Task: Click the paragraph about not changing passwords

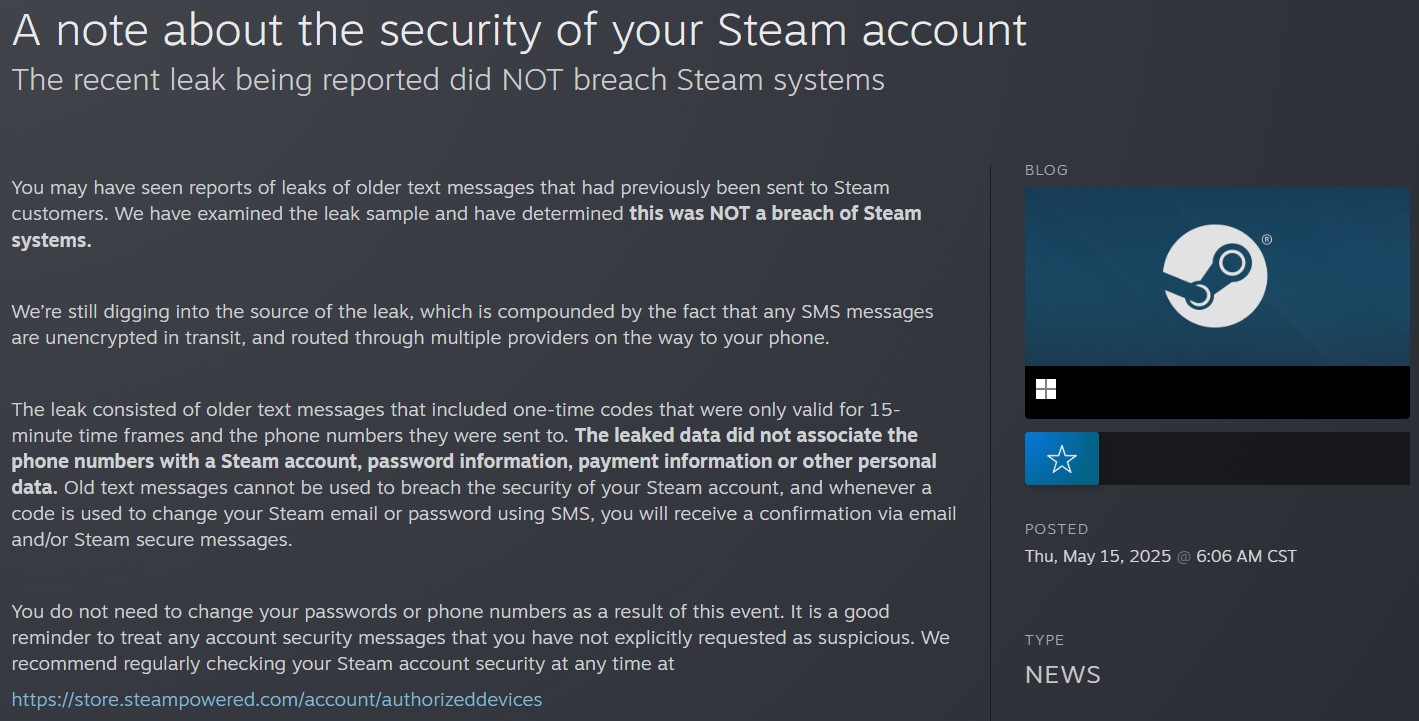Action: click(480, 637)
